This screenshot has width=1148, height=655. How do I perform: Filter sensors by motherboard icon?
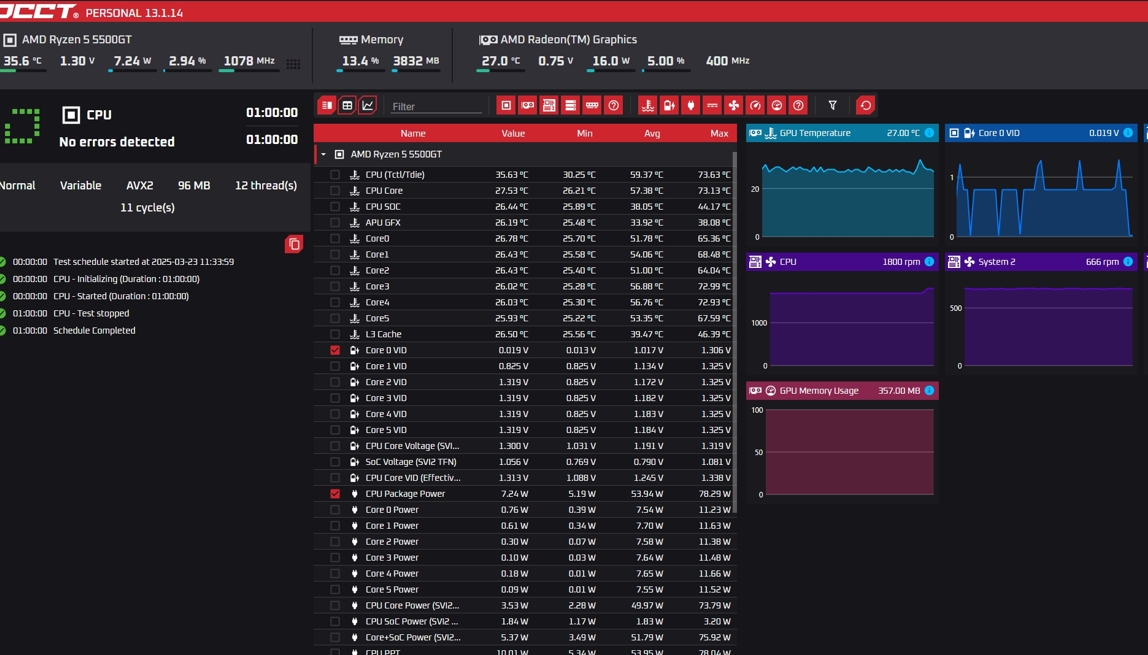point(548,105)
